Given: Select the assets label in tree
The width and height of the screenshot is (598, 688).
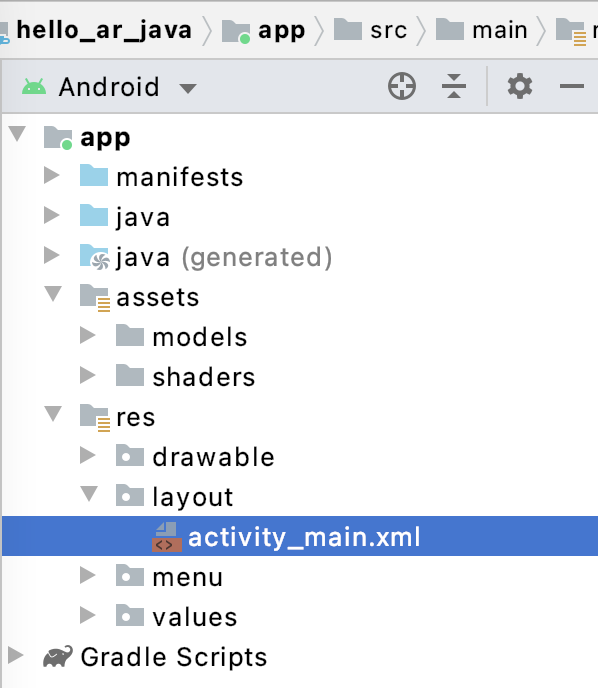Looking at the screenshot, I should pos(158,297).
